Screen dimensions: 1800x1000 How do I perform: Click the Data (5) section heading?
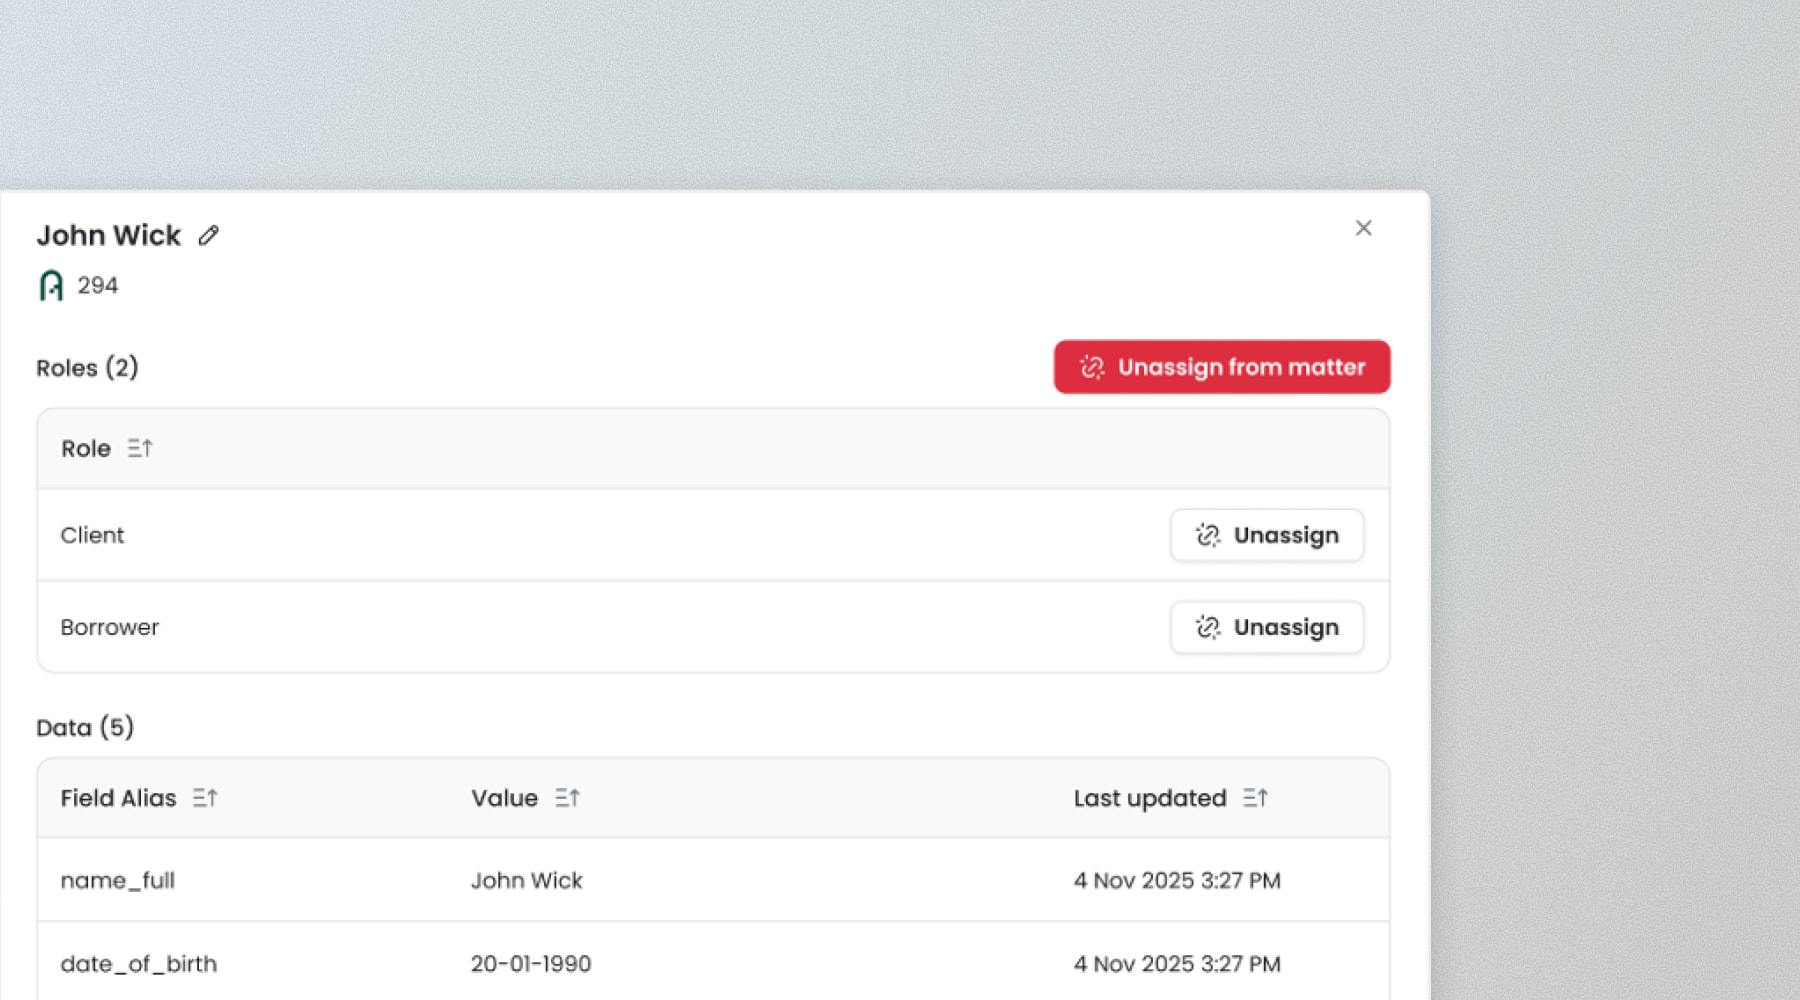85,728
